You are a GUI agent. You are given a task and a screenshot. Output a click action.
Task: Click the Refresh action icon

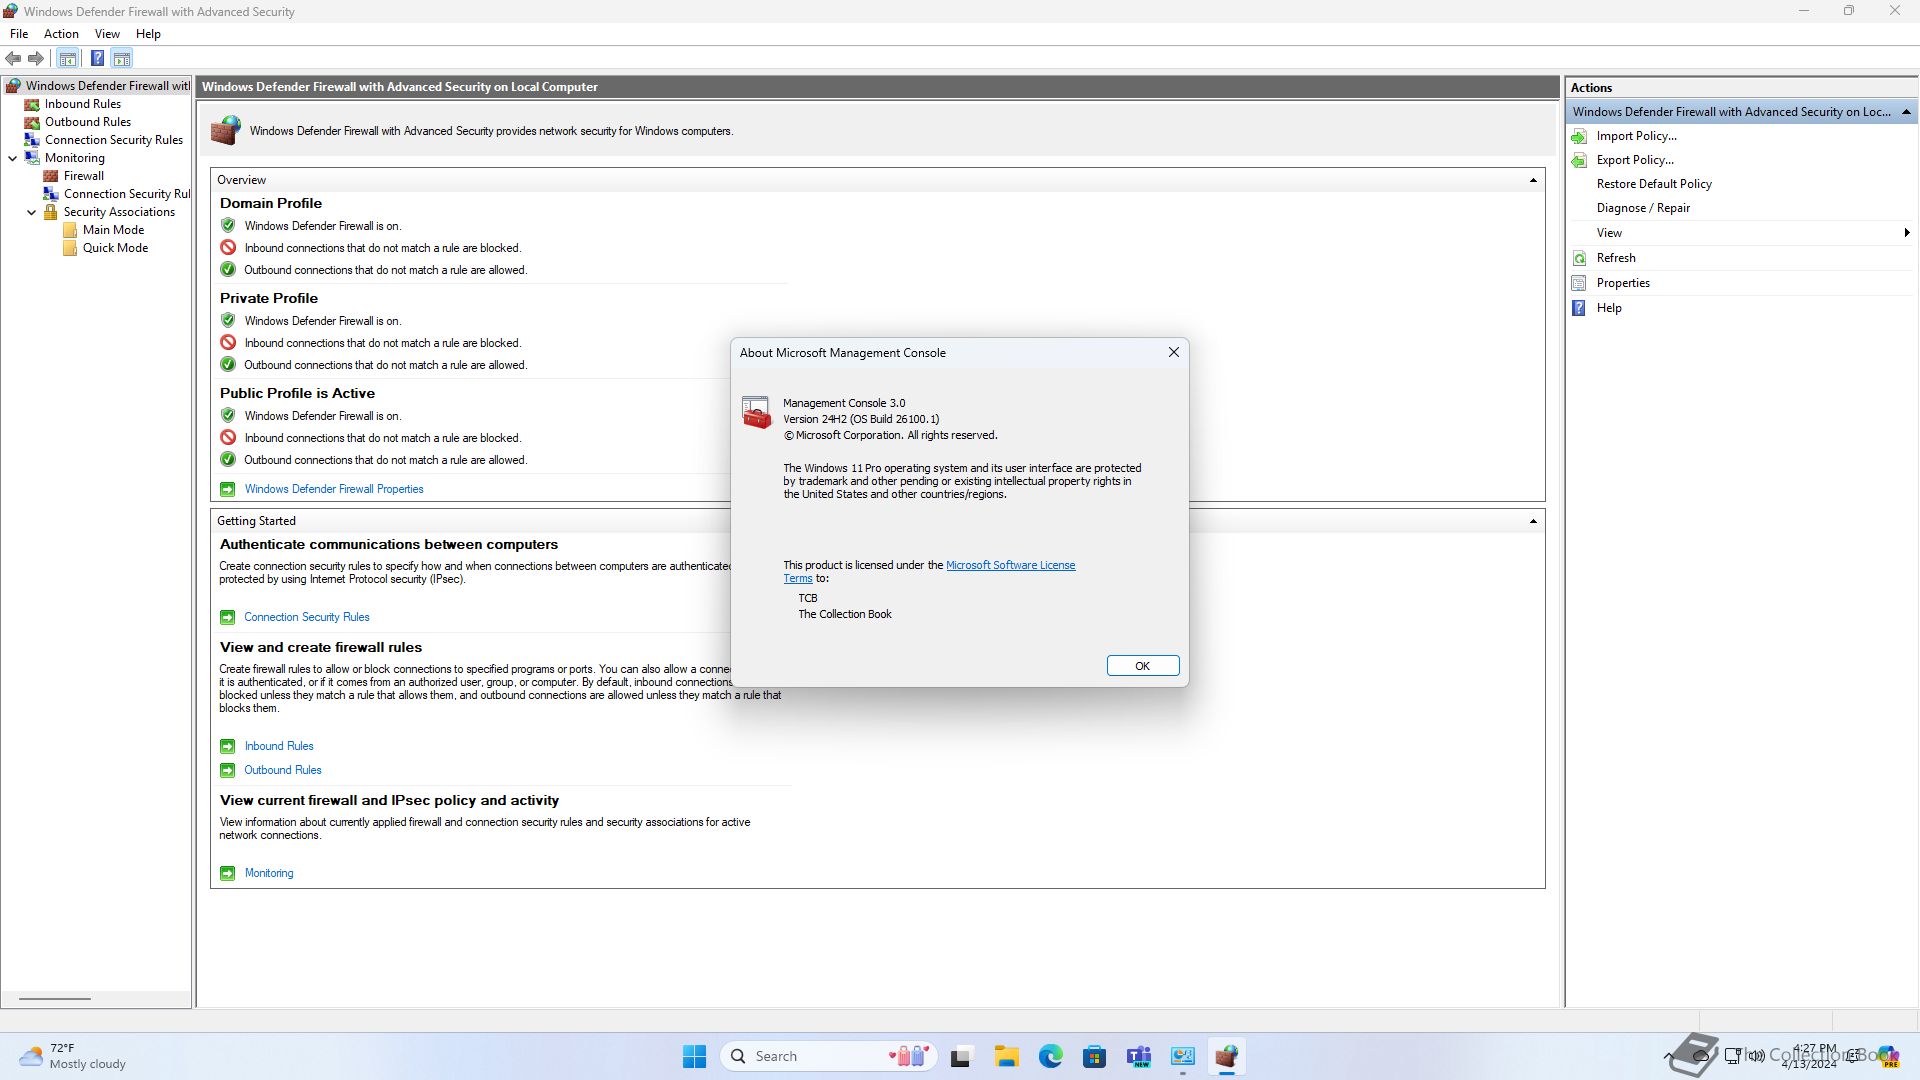(1579, 258)
